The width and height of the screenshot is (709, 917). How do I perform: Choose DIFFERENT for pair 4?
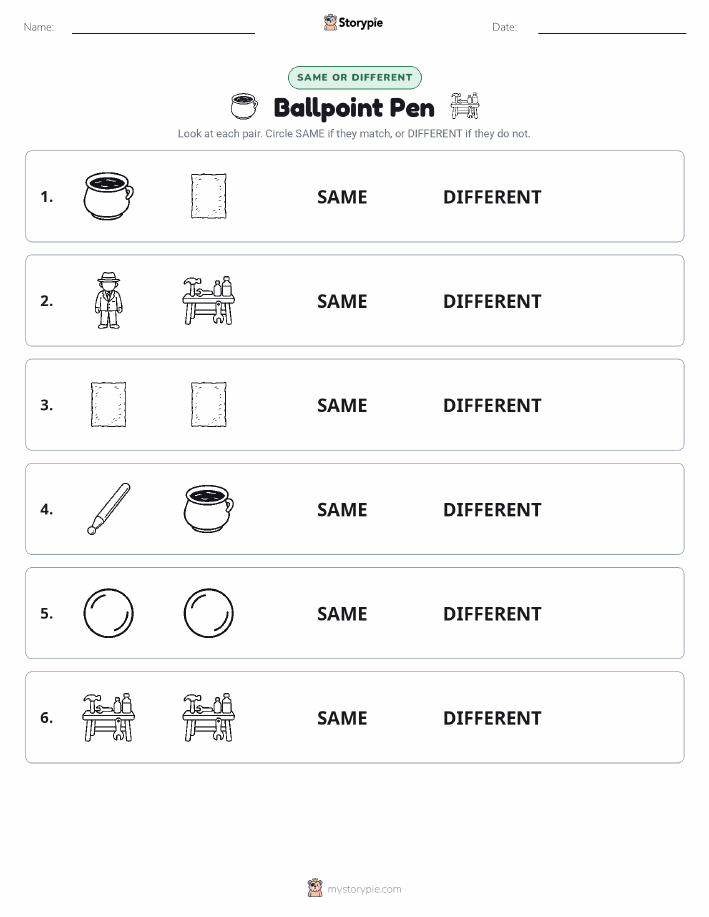point(492,509)
